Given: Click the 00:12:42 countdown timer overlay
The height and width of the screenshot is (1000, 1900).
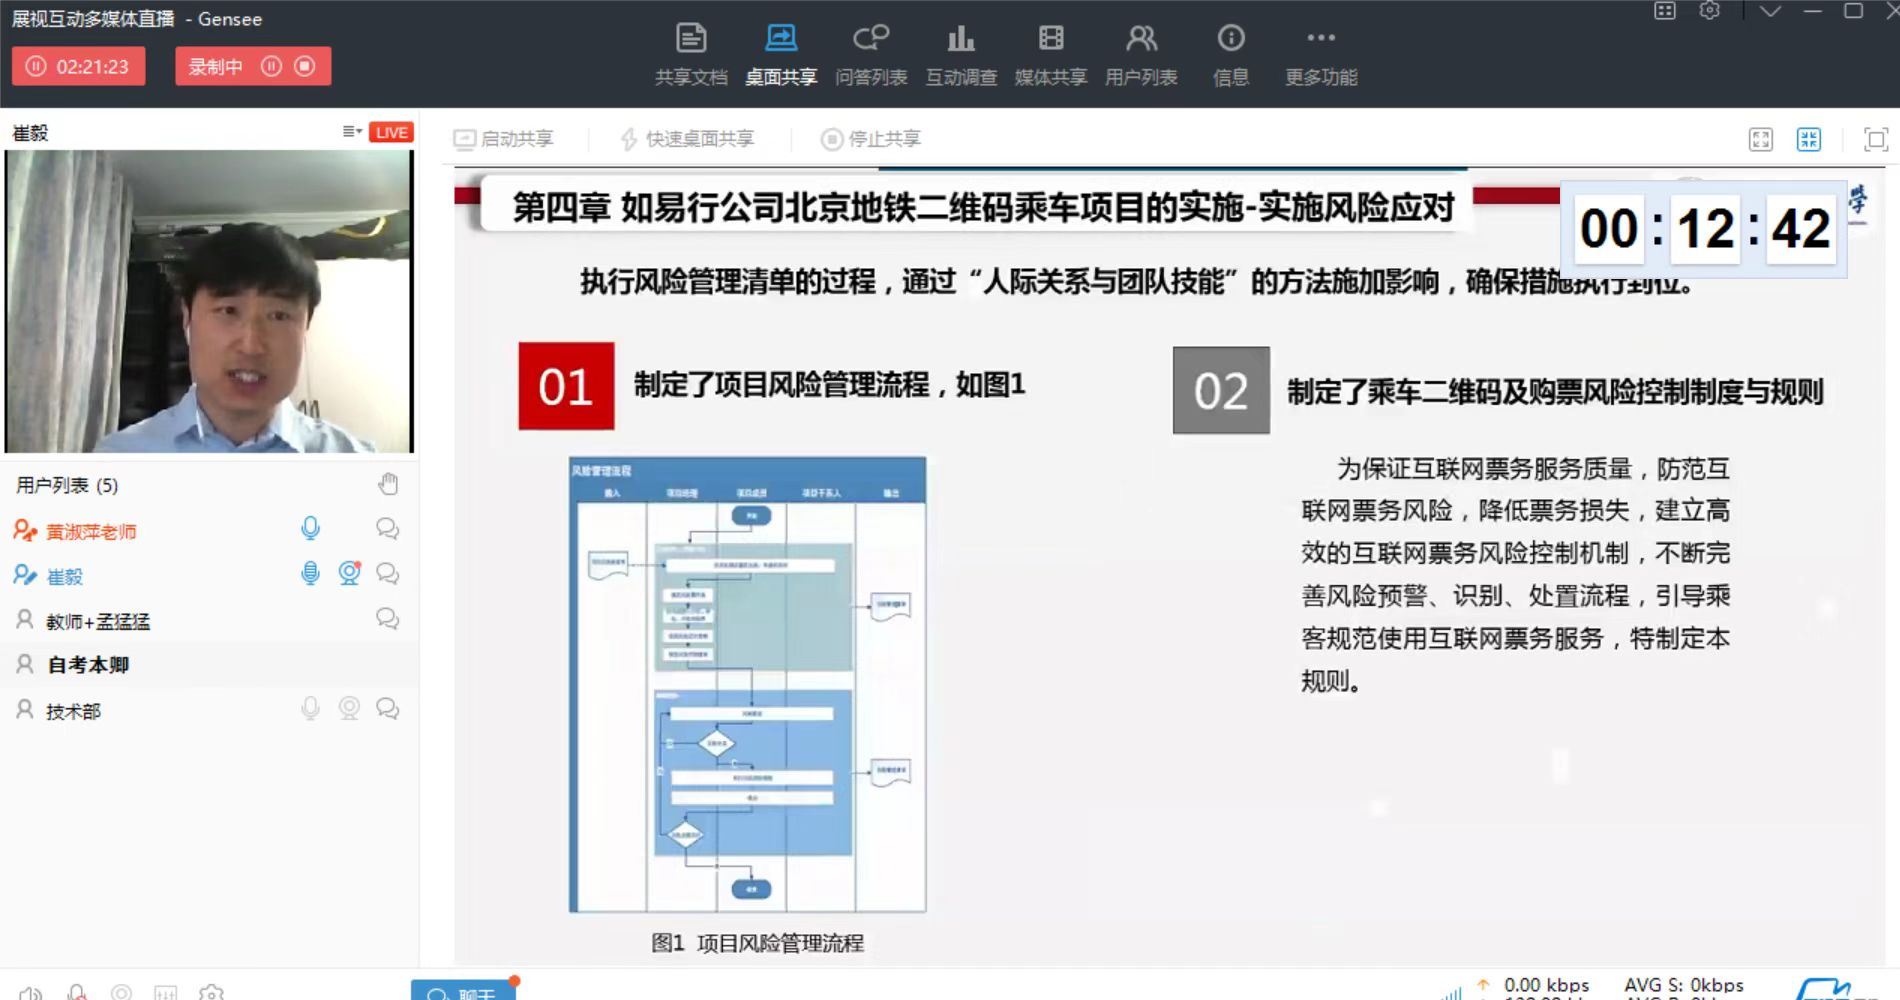Looking at the screenshot, I should [1705, 228].
